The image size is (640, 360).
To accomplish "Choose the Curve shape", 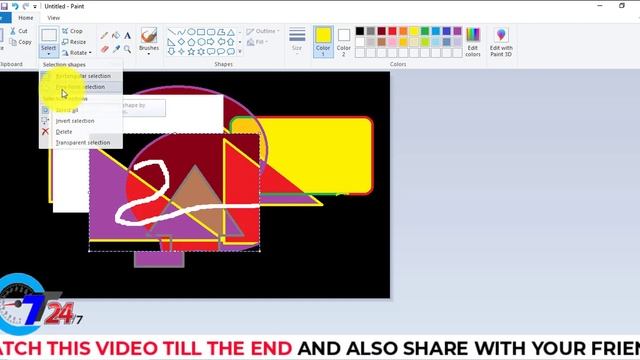I will coord(181,32).
